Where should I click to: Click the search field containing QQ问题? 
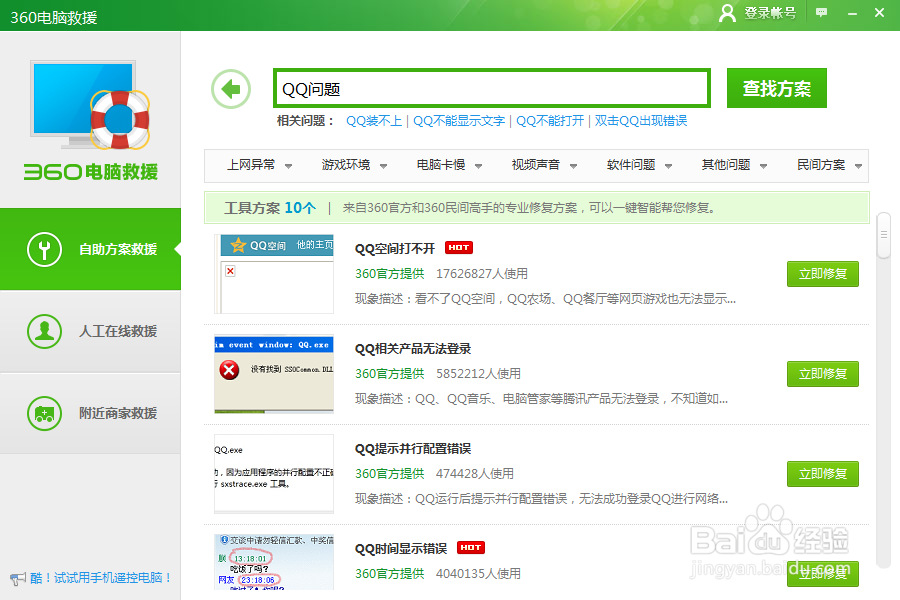coord(492,88)
